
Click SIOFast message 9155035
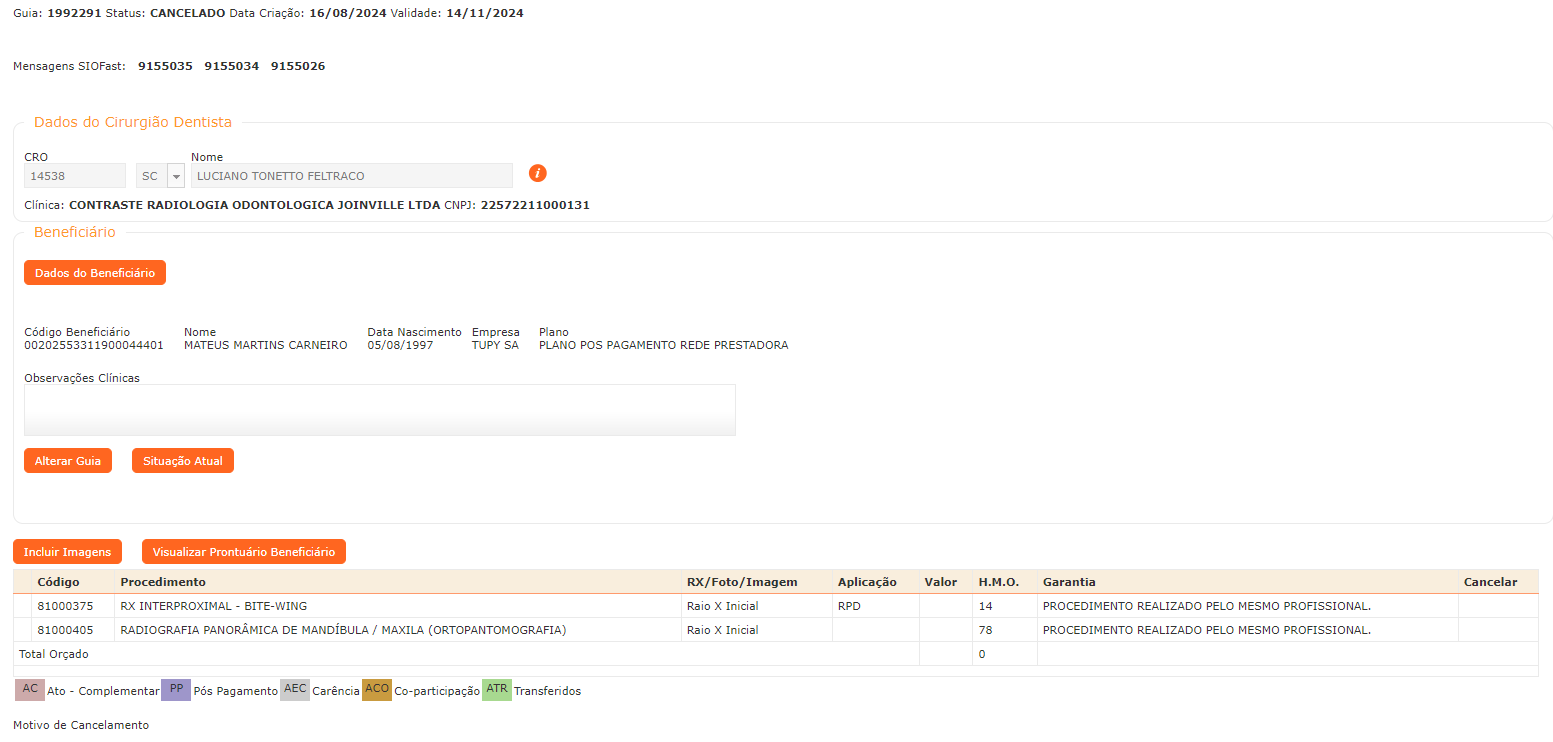coord(165,66)
